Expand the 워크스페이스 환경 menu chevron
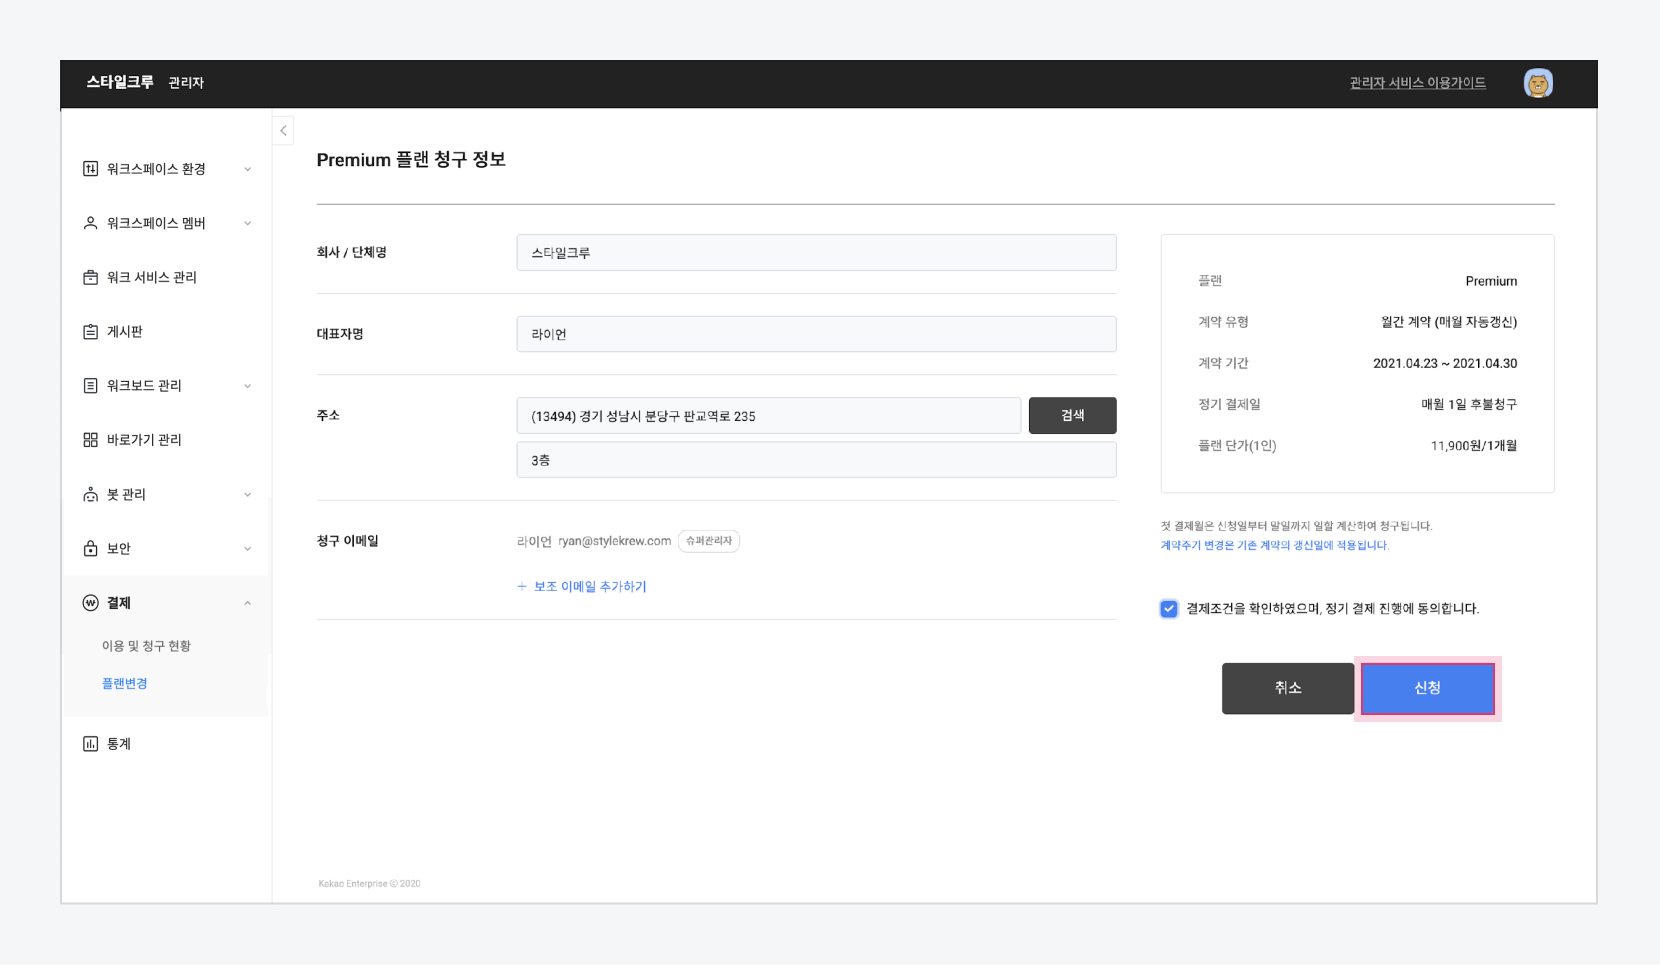 click(247, 169)
